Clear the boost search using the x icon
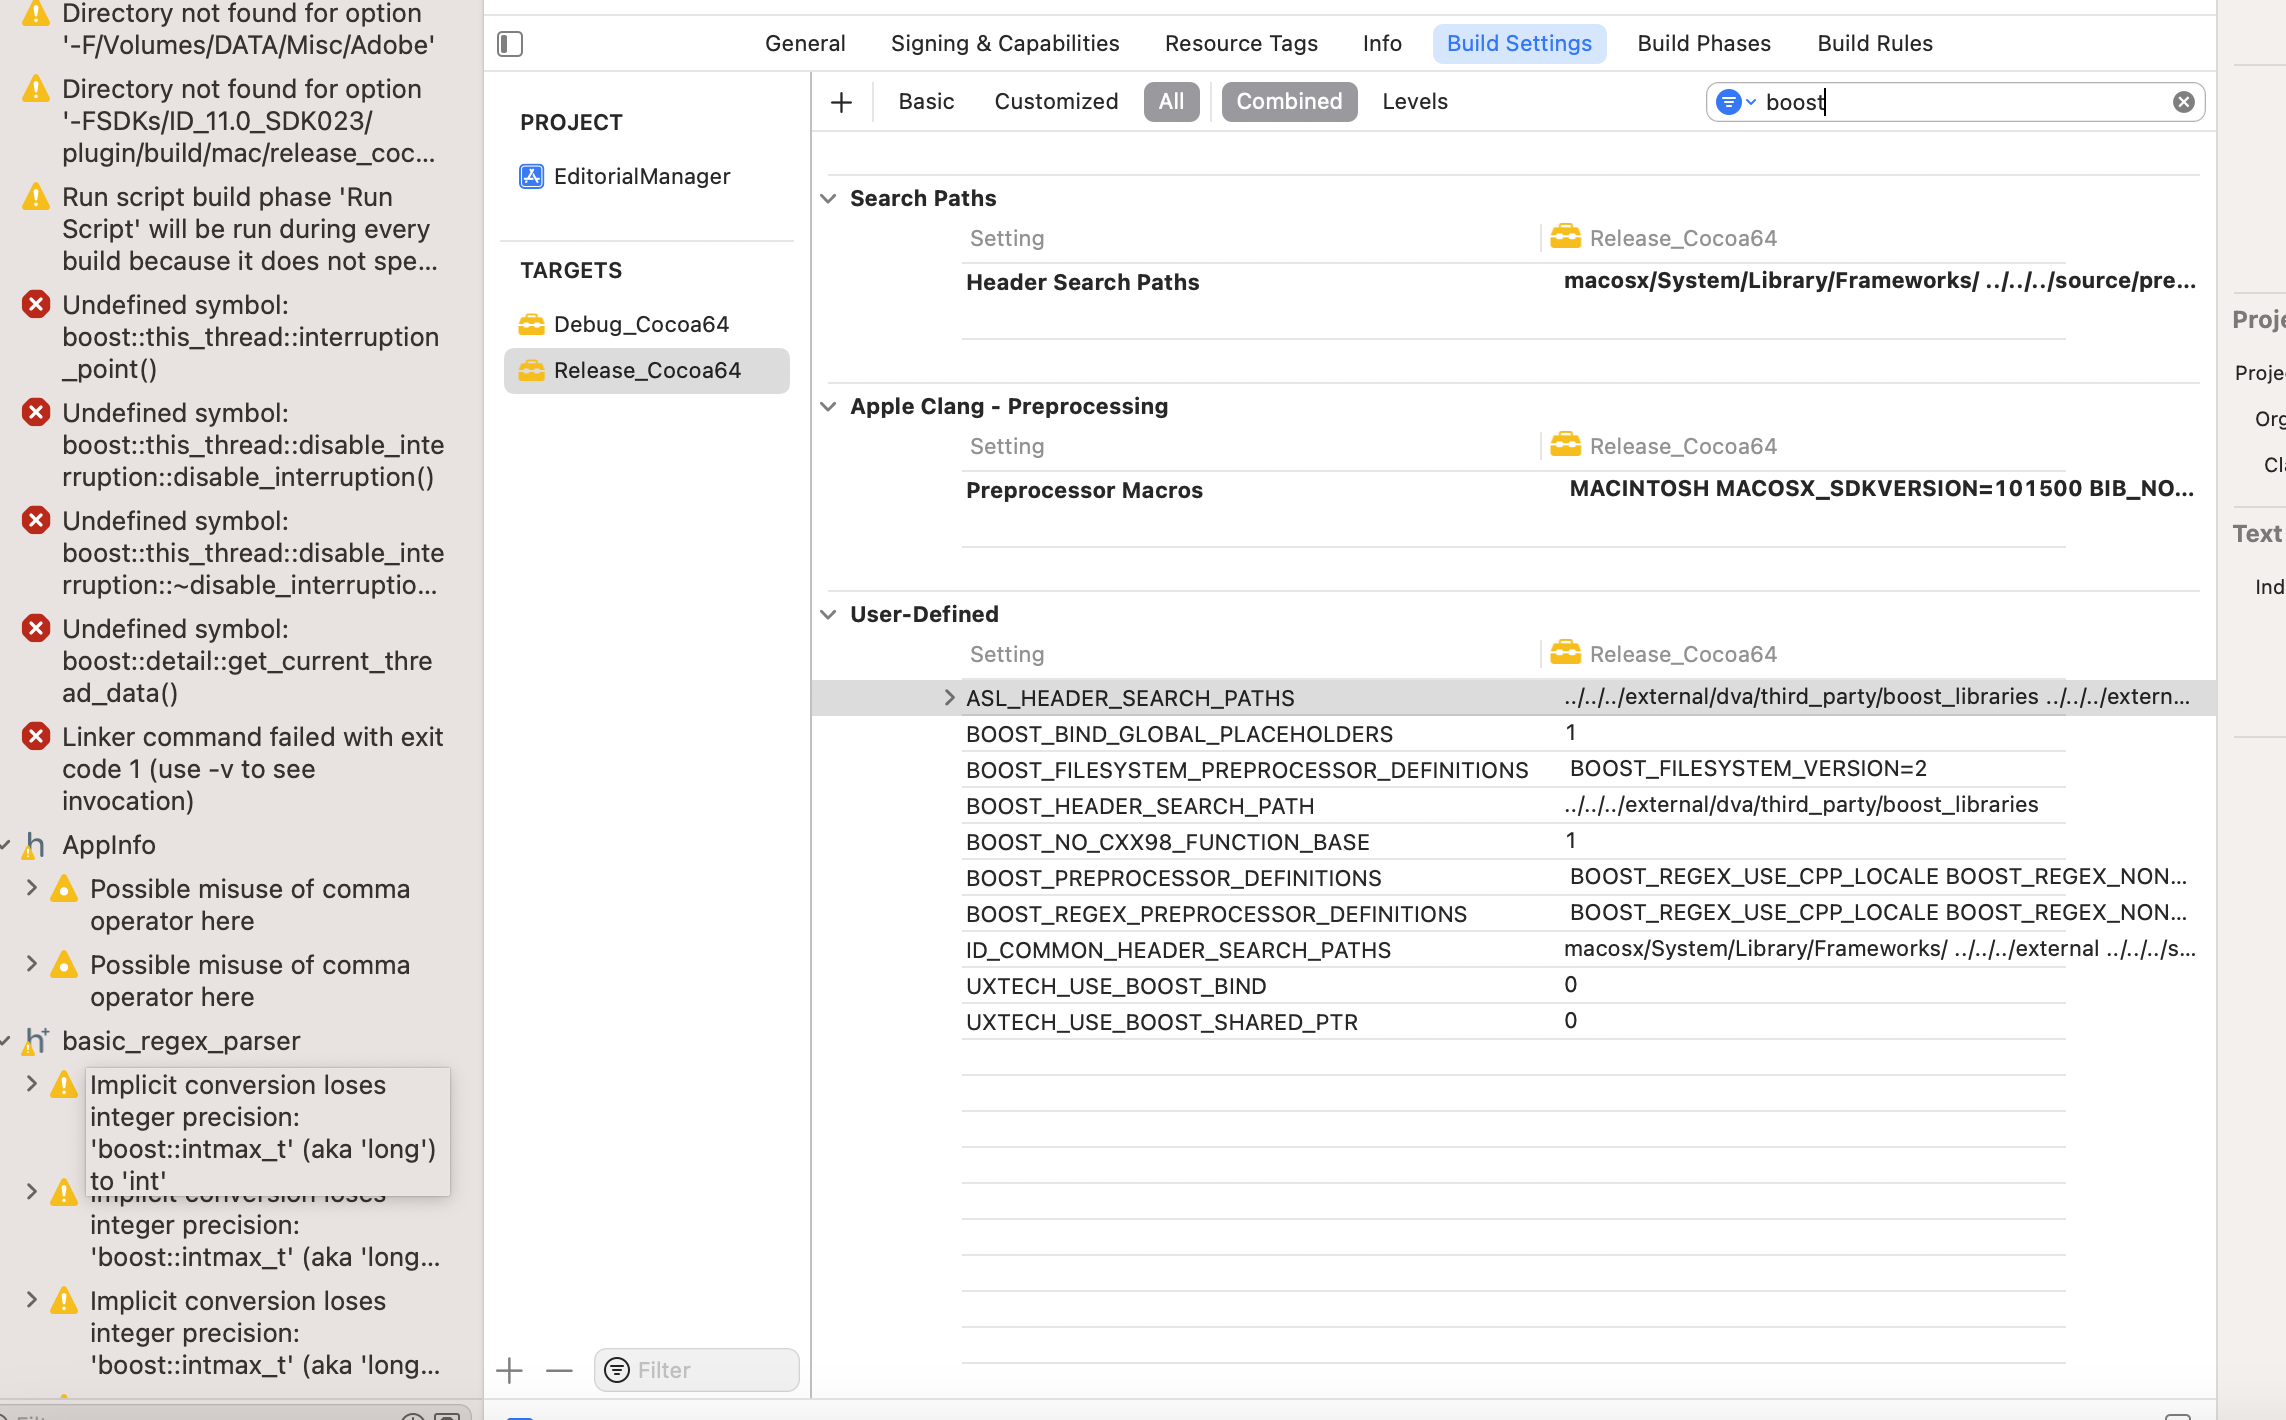 click(x=2183, y=101)
